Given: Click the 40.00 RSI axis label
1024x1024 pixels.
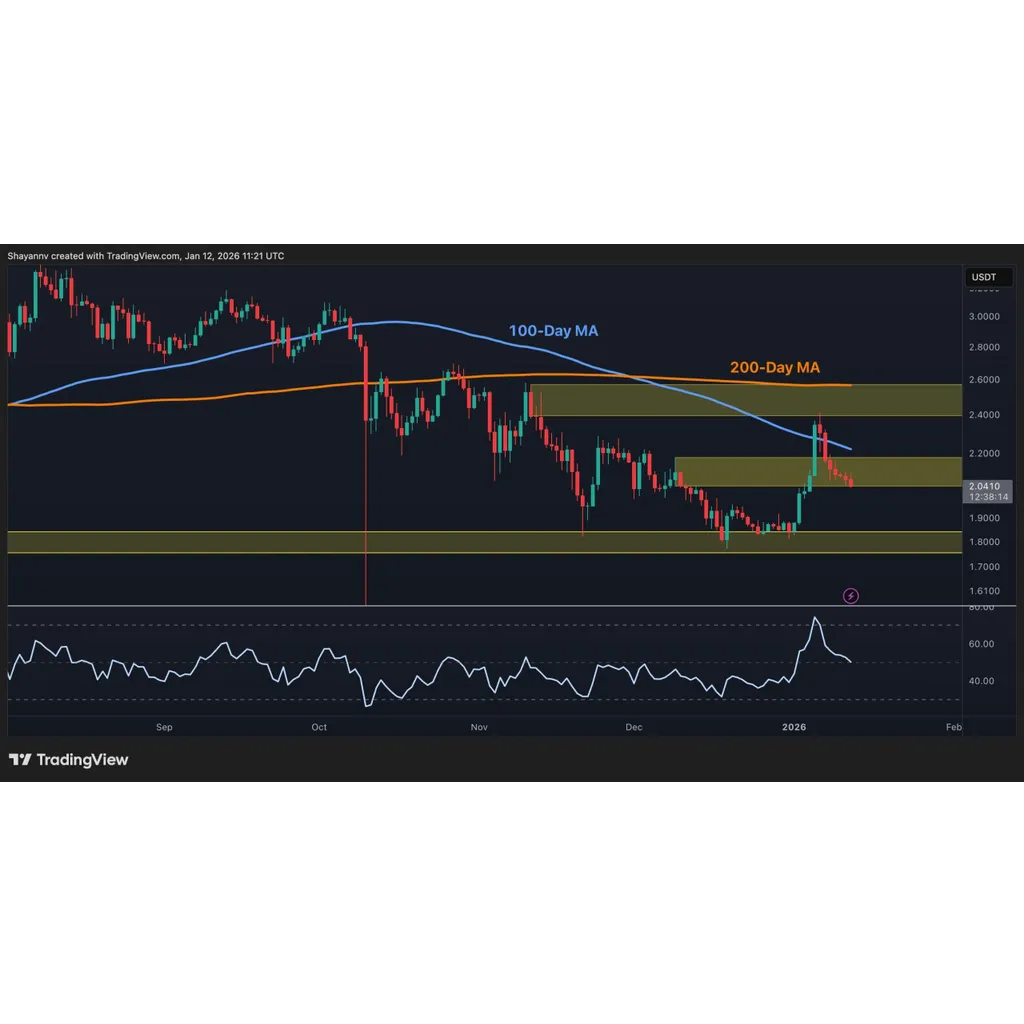Looking at the screenshot, I should 981,681.
